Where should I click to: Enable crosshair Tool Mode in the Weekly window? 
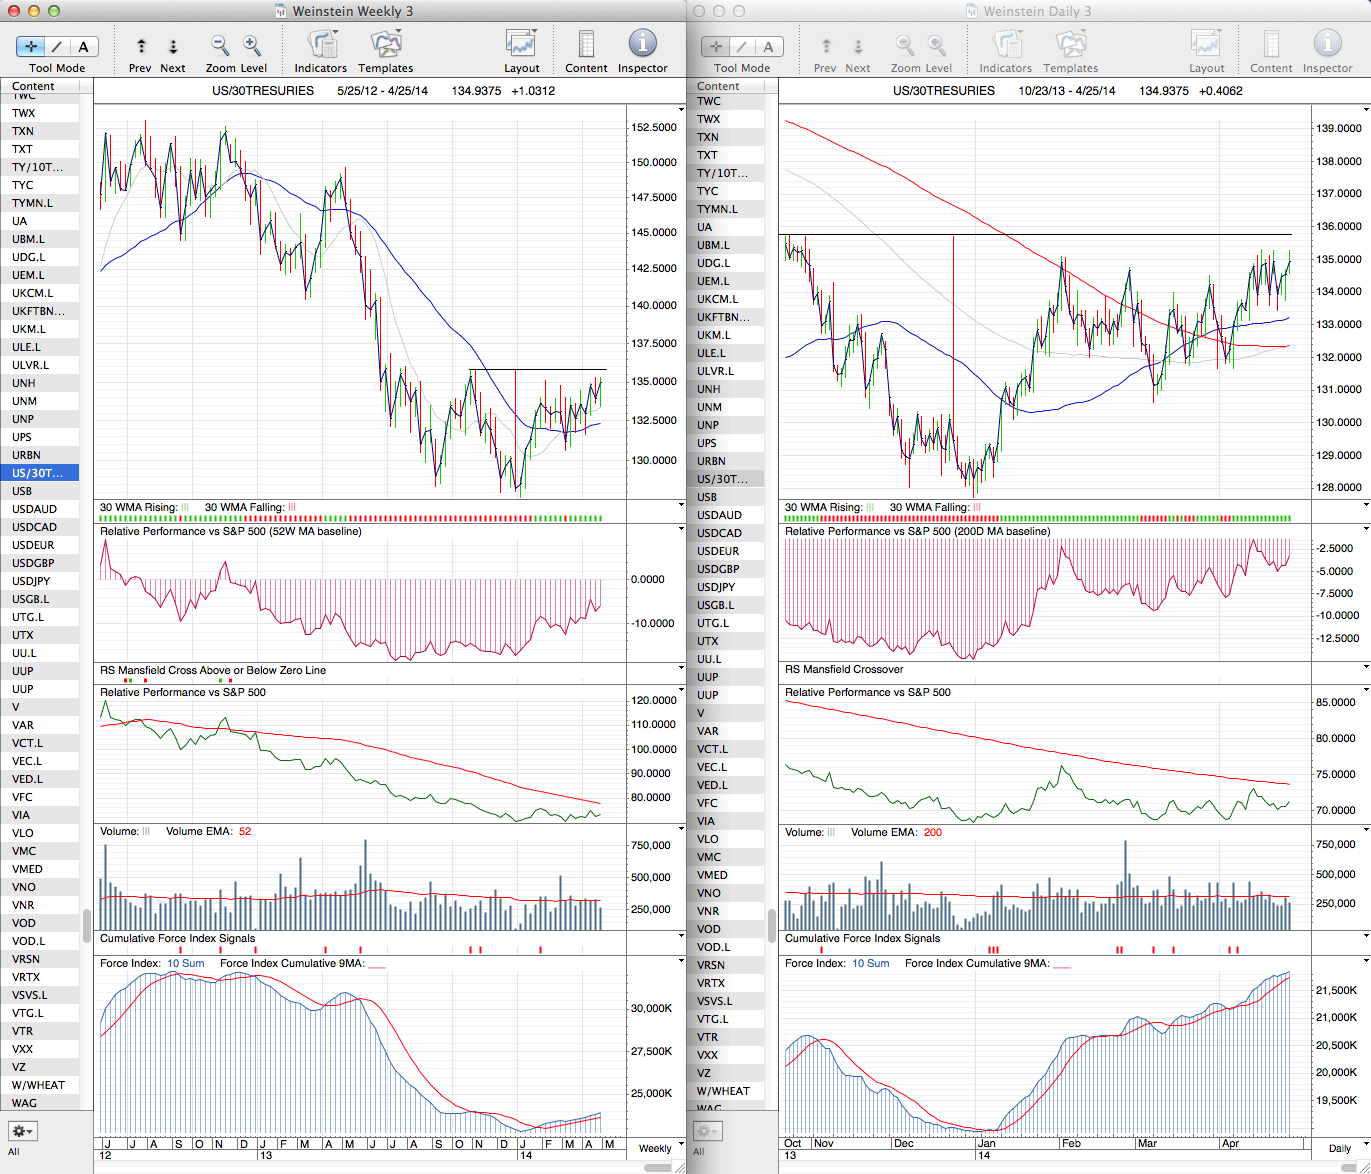[31, 47]
